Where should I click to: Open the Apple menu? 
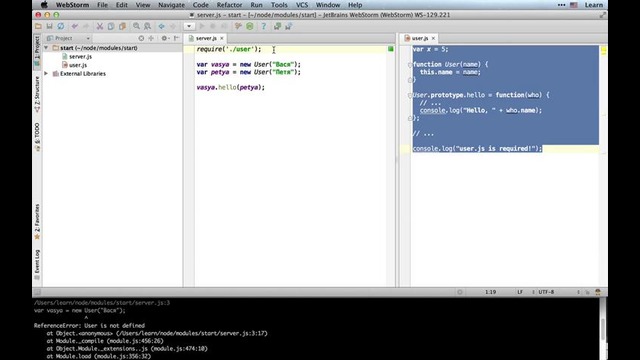pyautogui.click(x=44, y=5)
